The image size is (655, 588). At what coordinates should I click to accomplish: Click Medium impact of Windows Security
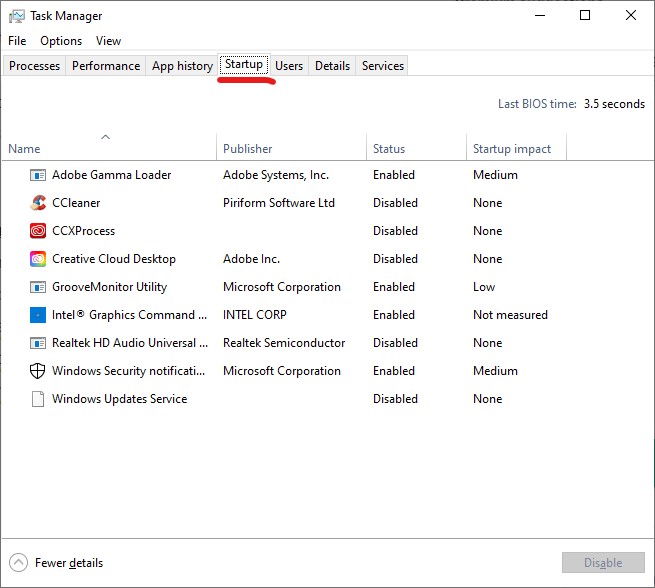click(x=495, y=371)
